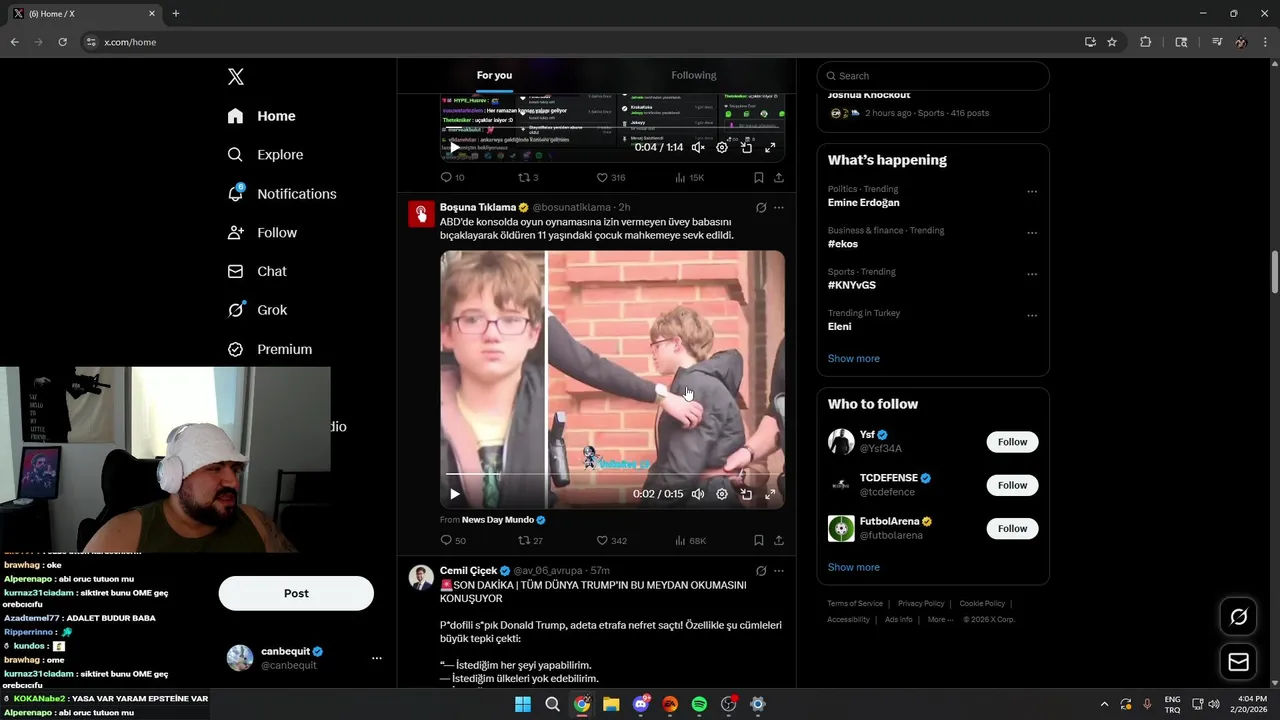Open Terms of Service footer link
The height and width of the screenshot is (720, 1280).
point(855,604)
